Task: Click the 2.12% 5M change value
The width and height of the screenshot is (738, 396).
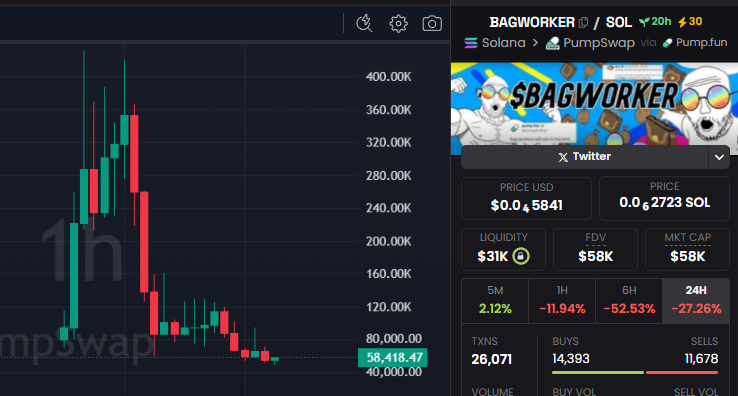Action: click(495, 309)
